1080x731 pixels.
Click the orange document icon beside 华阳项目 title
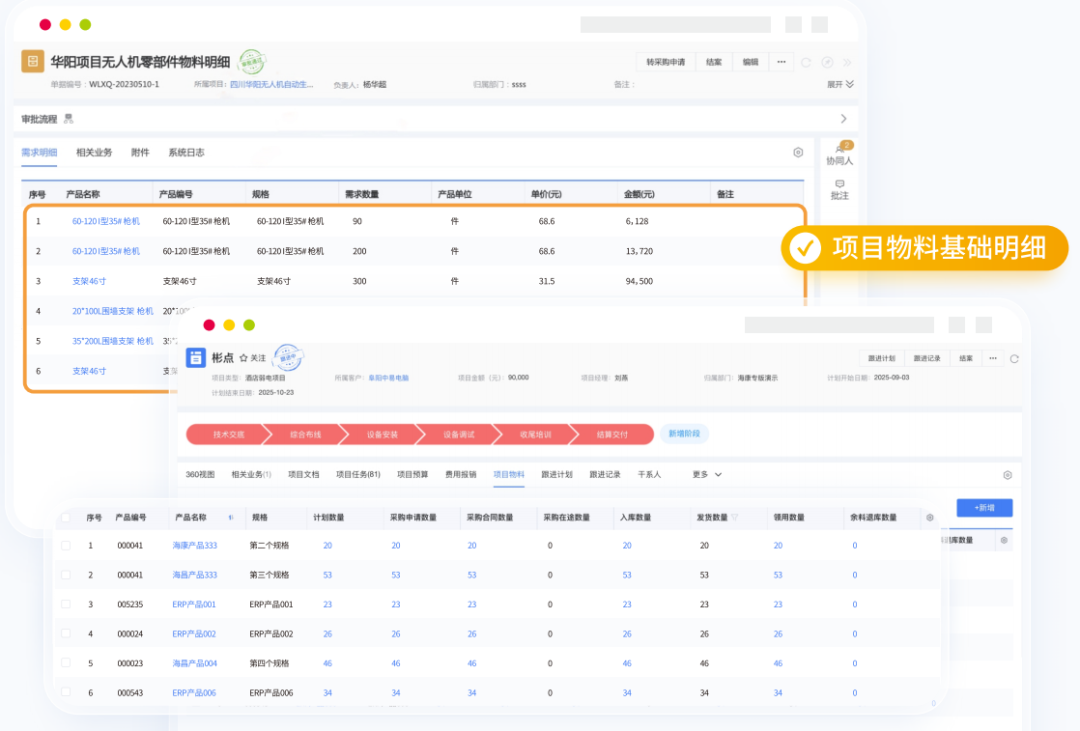tap(32, 61)
